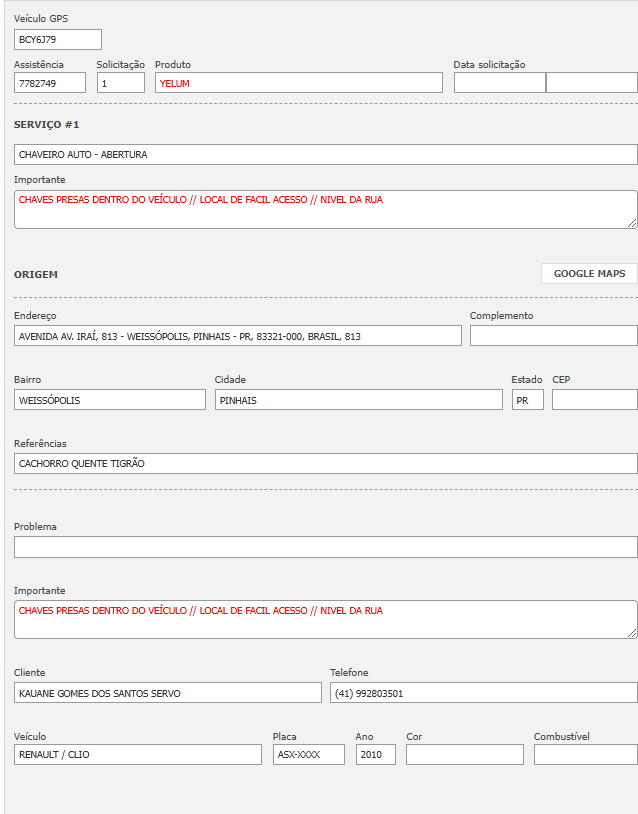The width and height of the screenshot is (638, 814).
Task: Click the Telefone number field
Action: [x=483, y=693]
